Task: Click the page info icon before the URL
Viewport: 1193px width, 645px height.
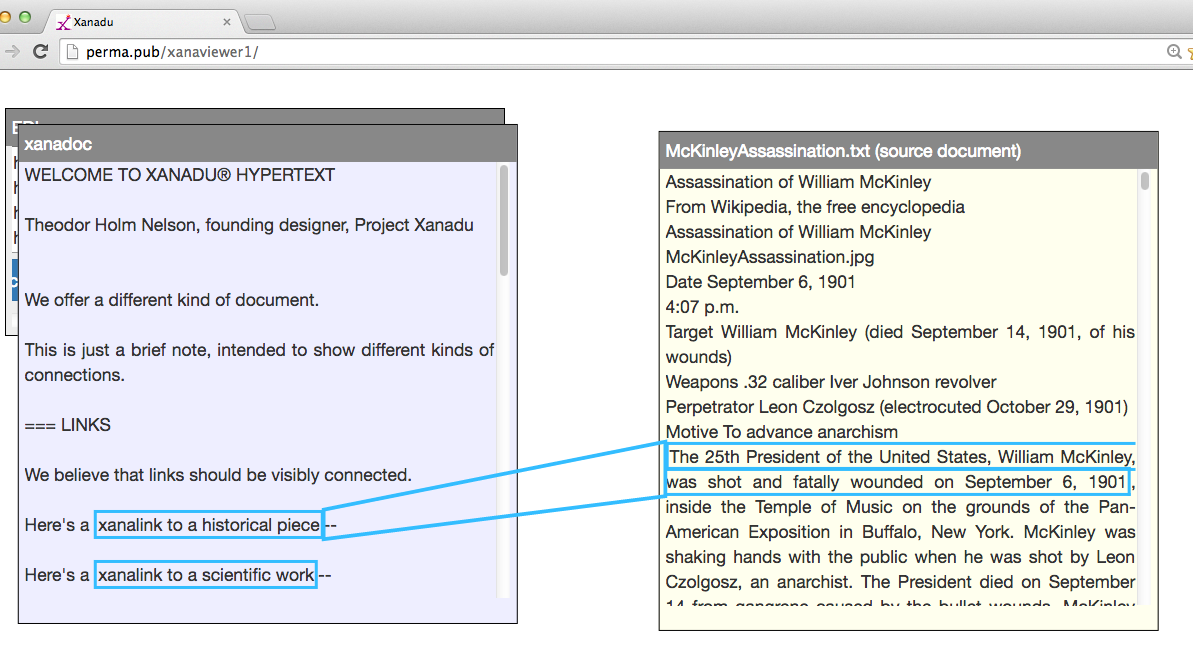Action: pos(72,52)
